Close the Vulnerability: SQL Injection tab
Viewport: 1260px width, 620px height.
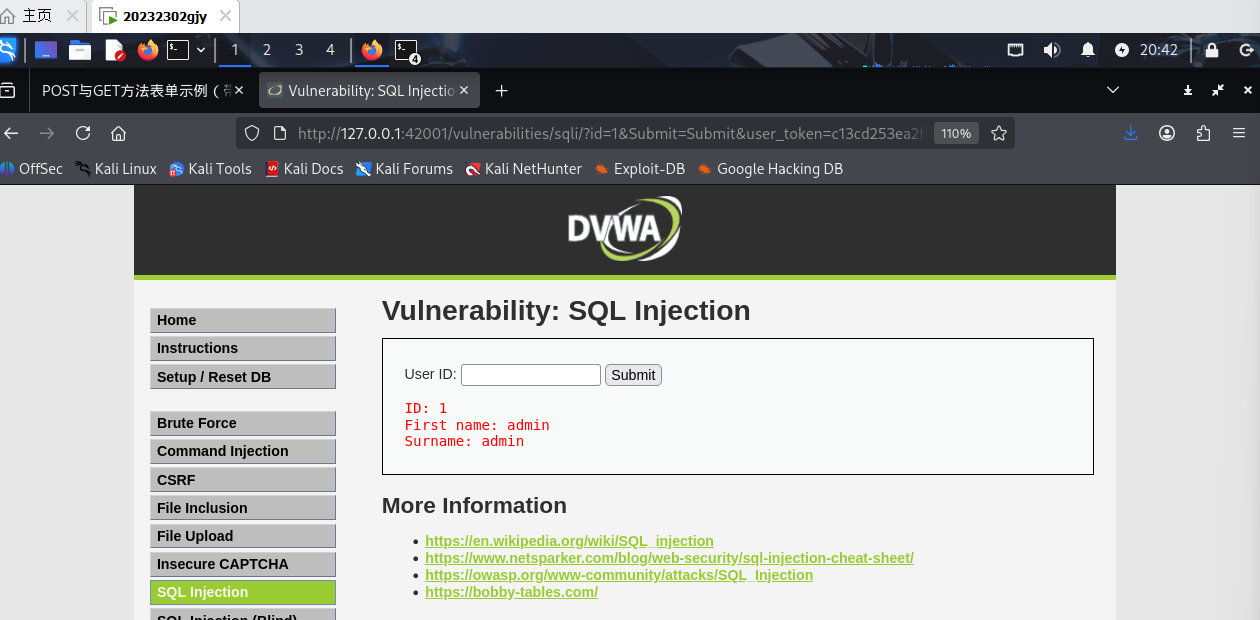pyautogui.click(x=464, y=90)
